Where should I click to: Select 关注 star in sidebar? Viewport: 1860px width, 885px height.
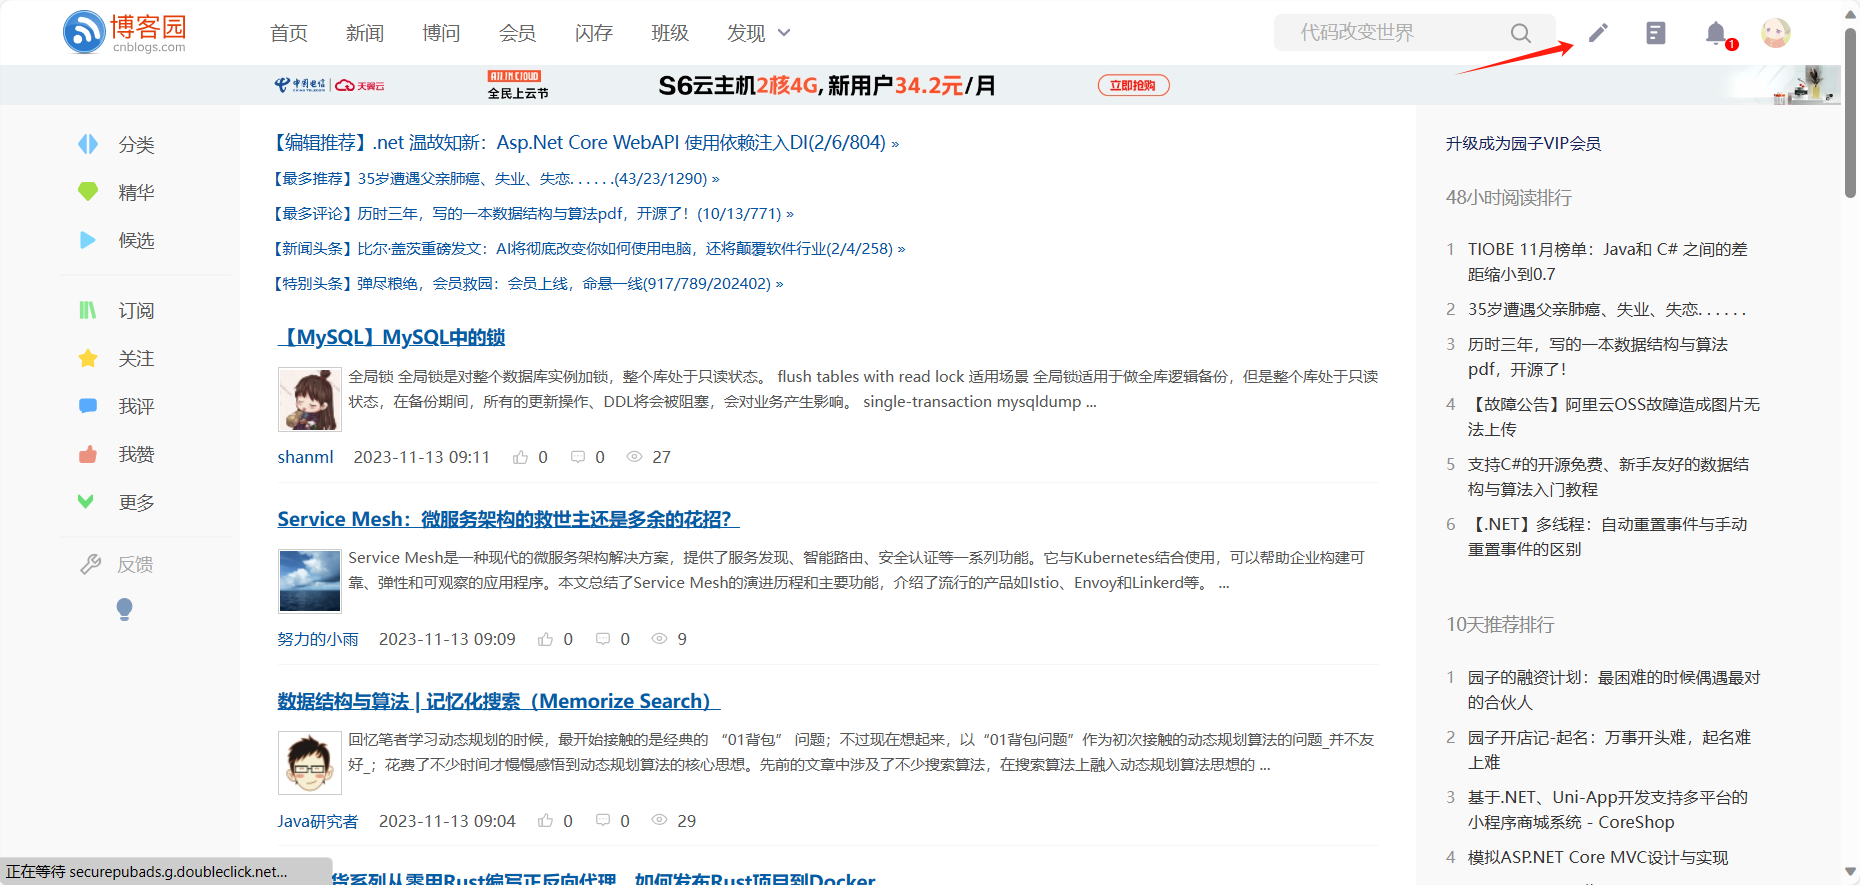[x=117, y=359]
